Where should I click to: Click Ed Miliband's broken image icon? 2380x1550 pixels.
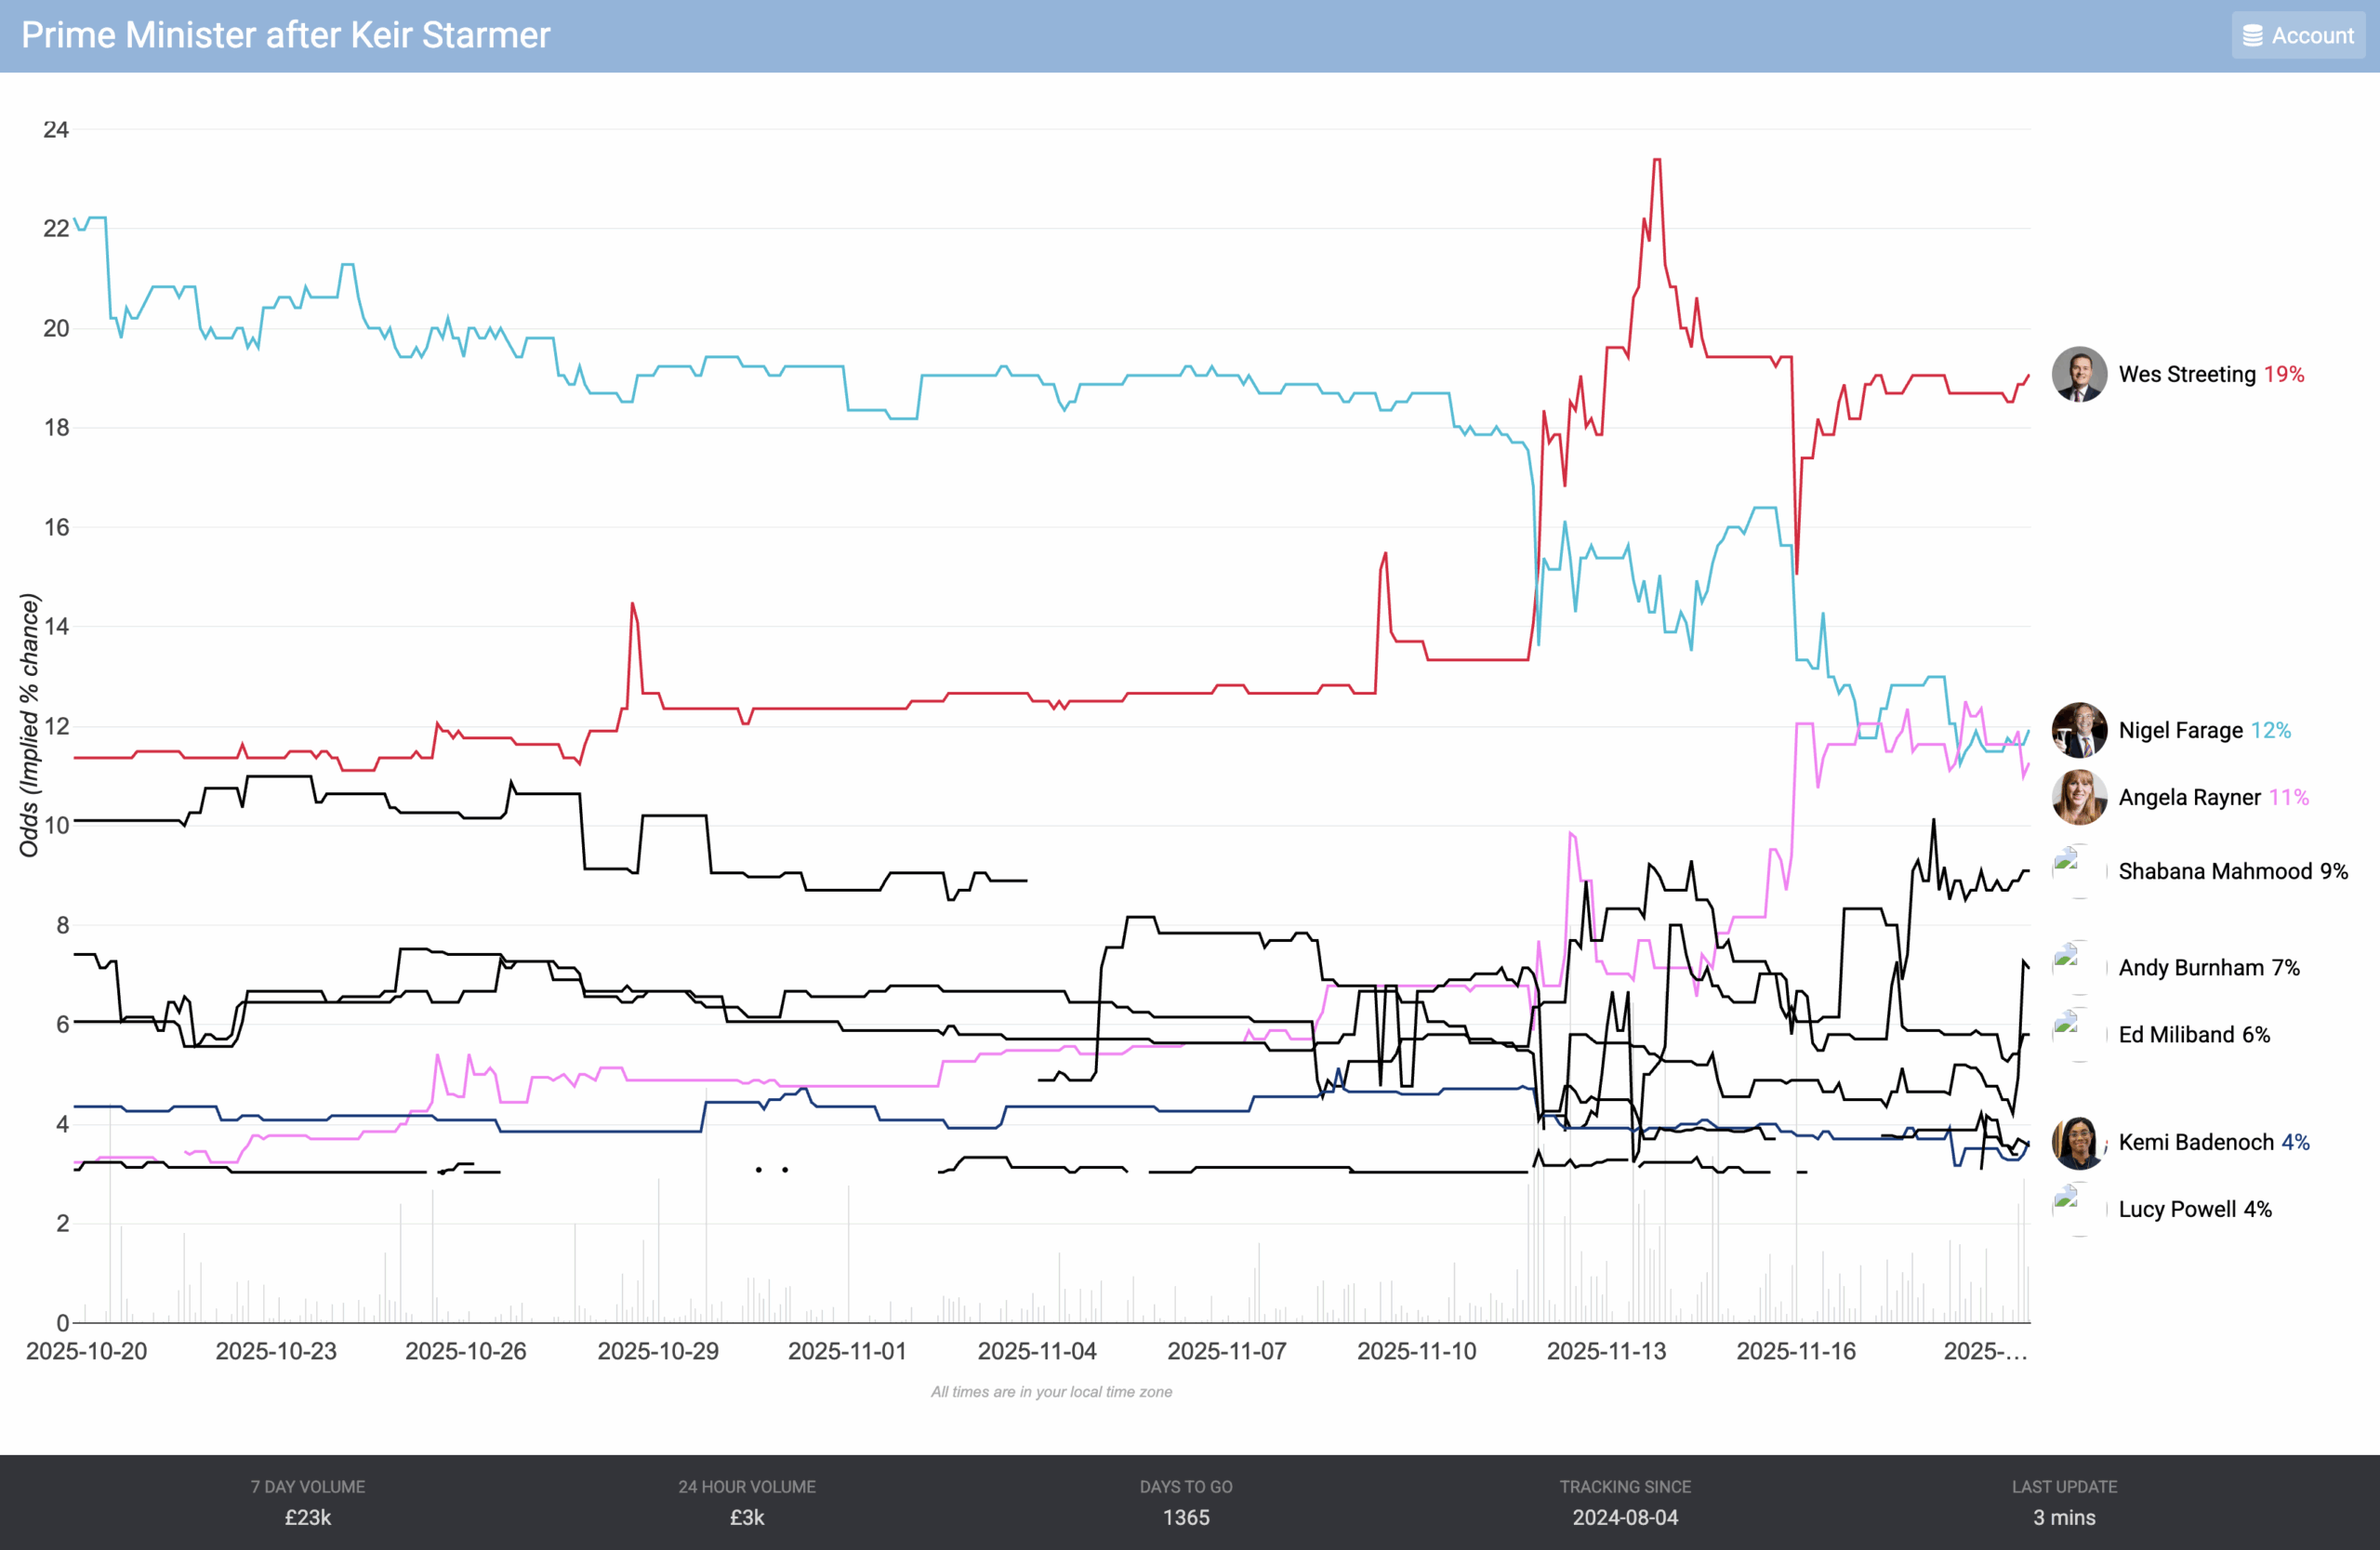2067,1023
